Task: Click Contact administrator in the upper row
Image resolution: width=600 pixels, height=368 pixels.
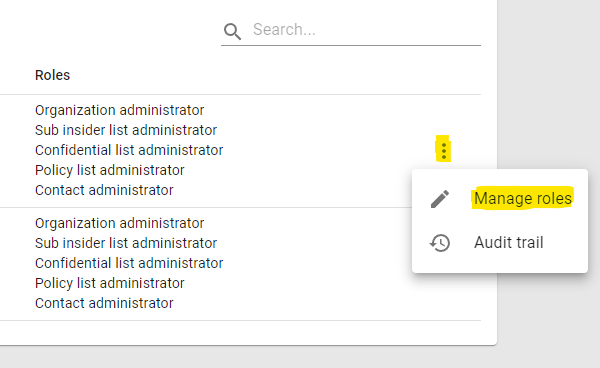Action: [x=104, y=190]
